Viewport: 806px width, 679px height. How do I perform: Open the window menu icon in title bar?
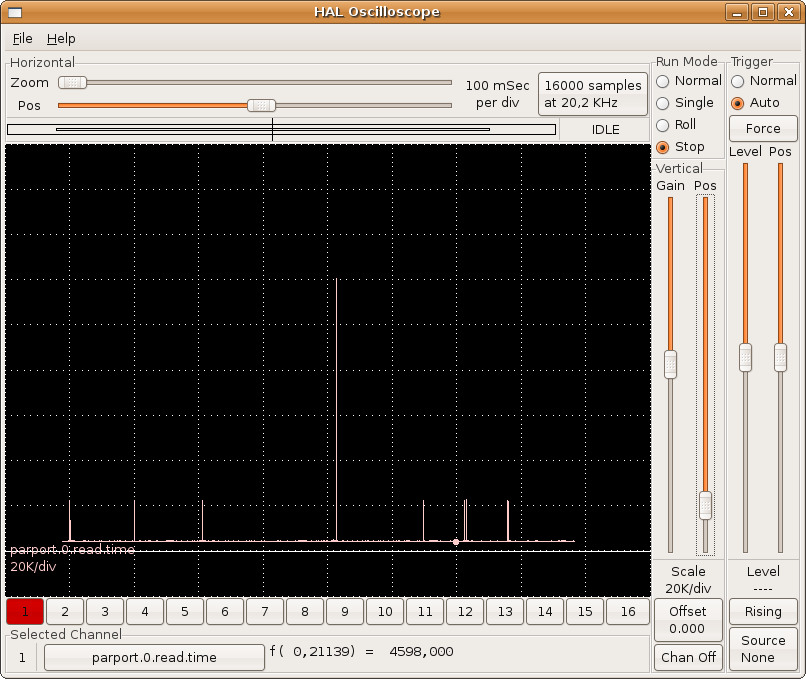click(x=15, y=12)
